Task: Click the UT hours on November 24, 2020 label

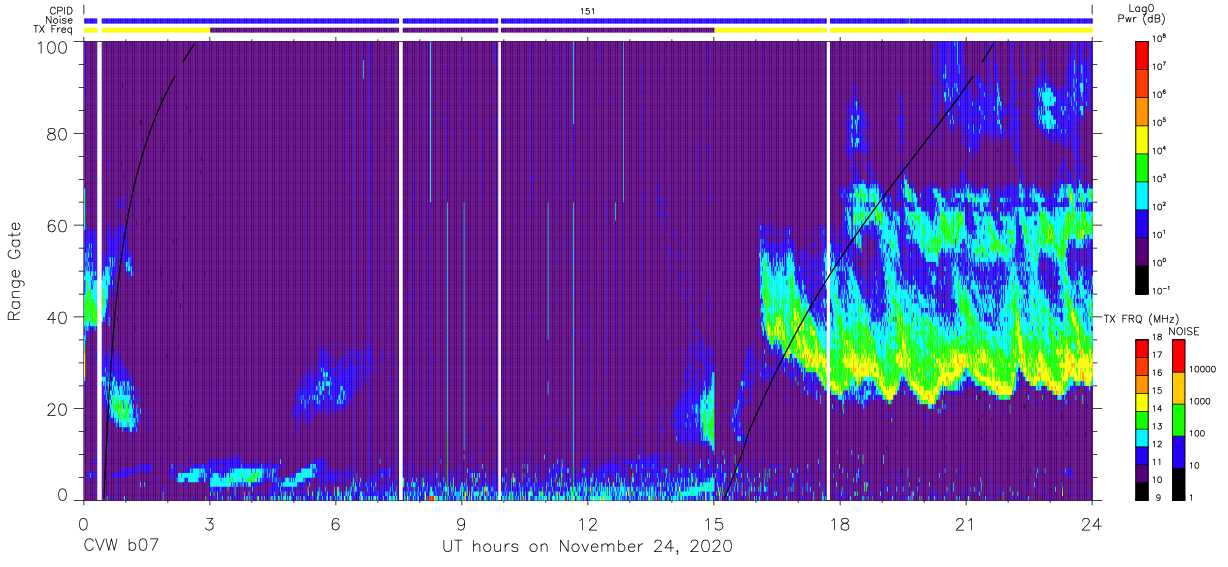Action: tap(588, 547)
